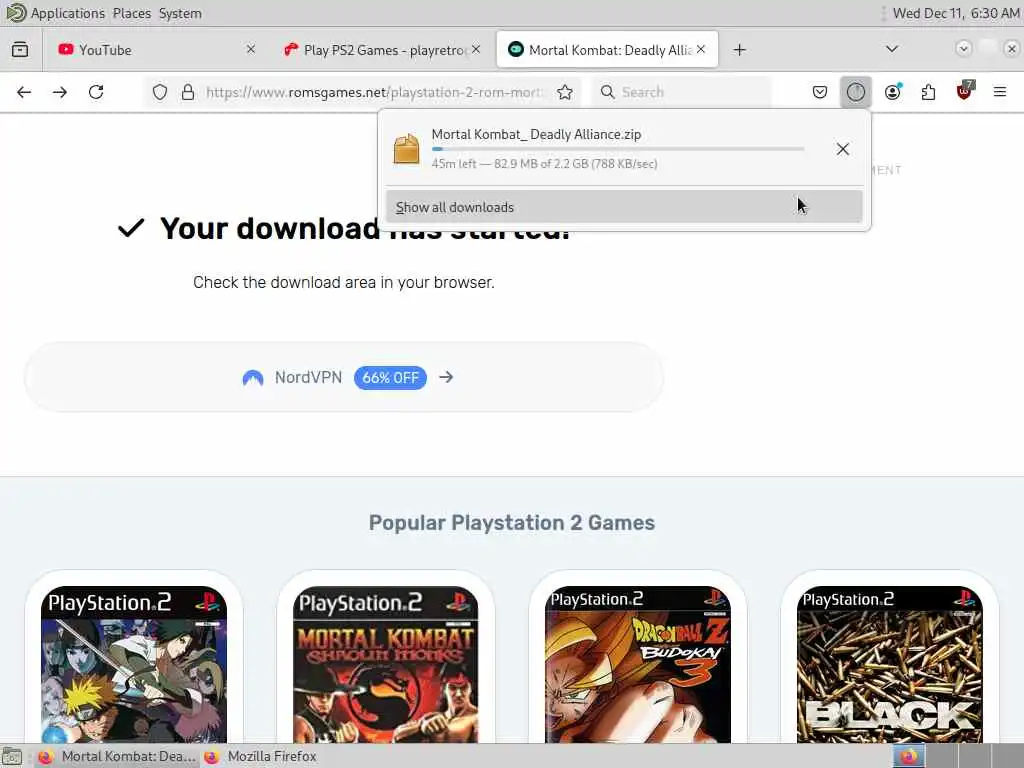Reload the current page
1024x768 pixels.
click(96, 92)
